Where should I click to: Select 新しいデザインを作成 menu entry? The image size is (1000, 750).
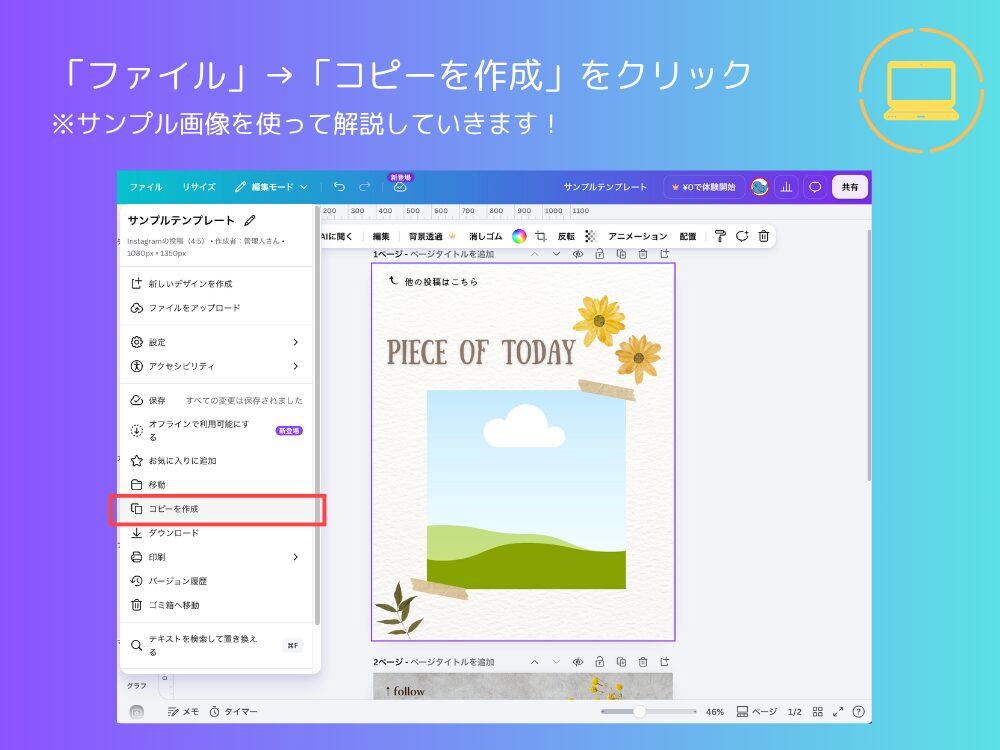tap(217, 284)
